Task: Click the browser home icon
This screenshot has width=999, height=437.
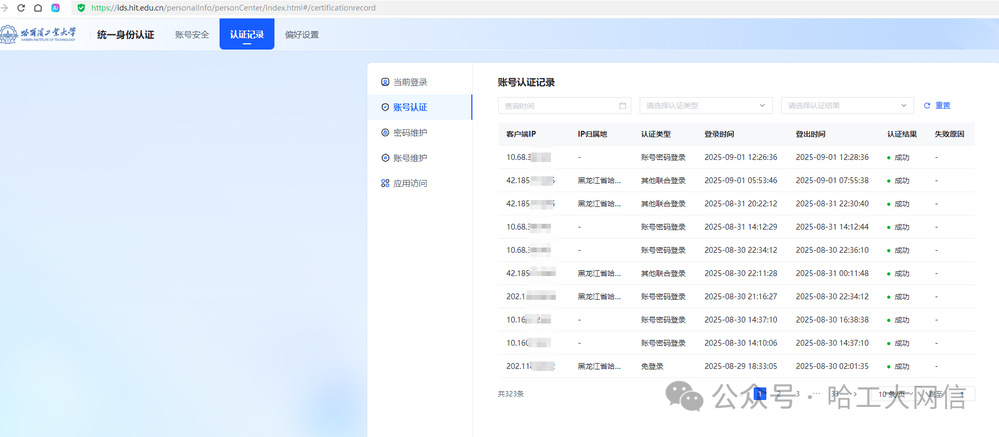Action: 38,7
